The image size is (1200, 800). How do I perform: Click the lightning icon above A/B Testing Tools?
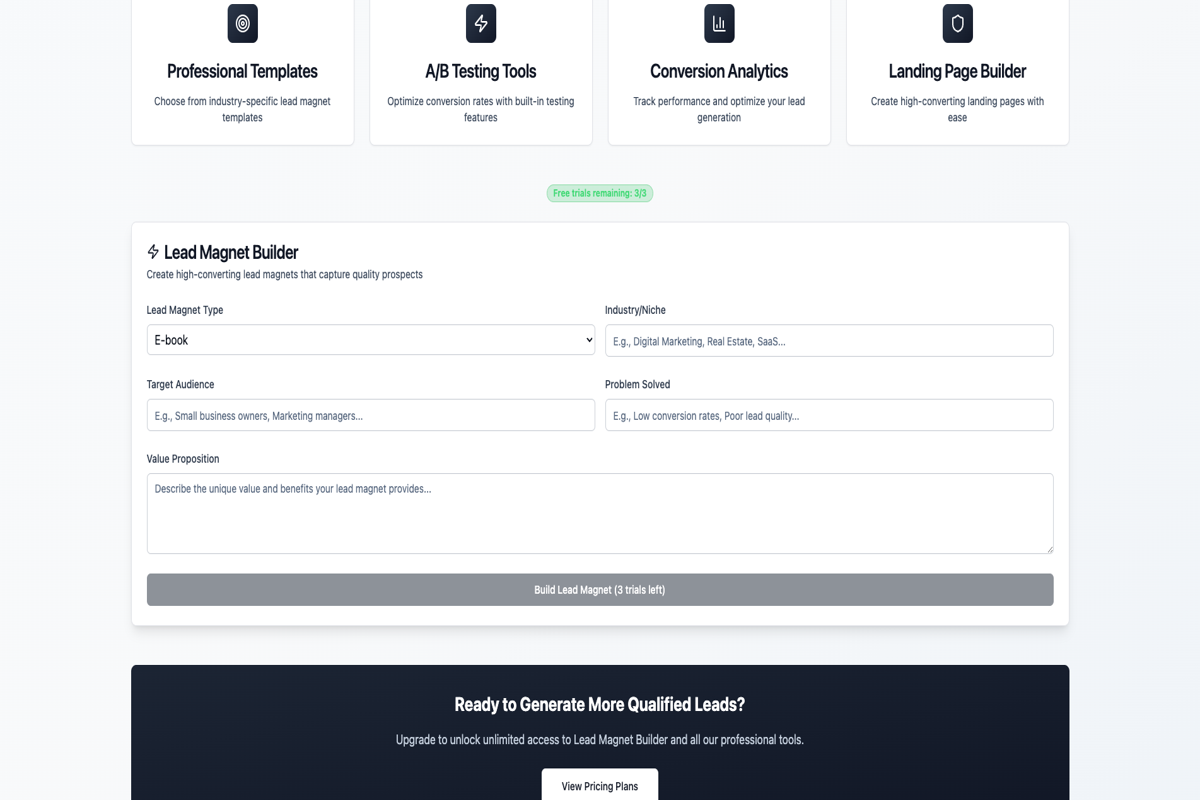(481, 23)
